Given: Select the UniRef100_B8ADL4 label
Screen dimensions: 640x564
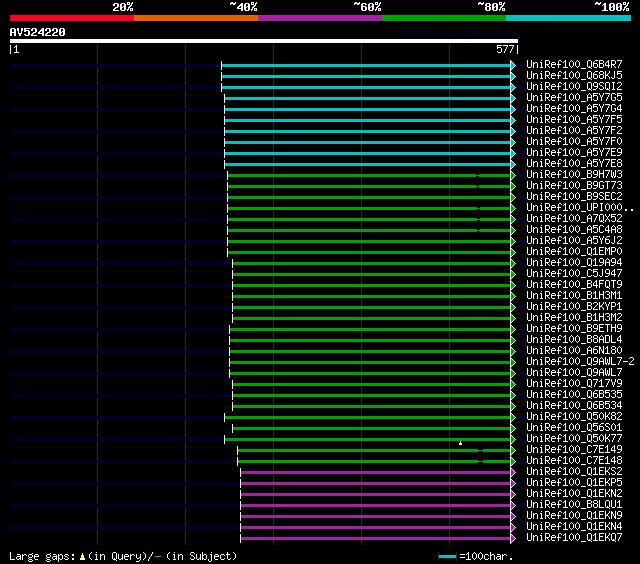Looking at the screenshot, I should click(x=574, y=340).
